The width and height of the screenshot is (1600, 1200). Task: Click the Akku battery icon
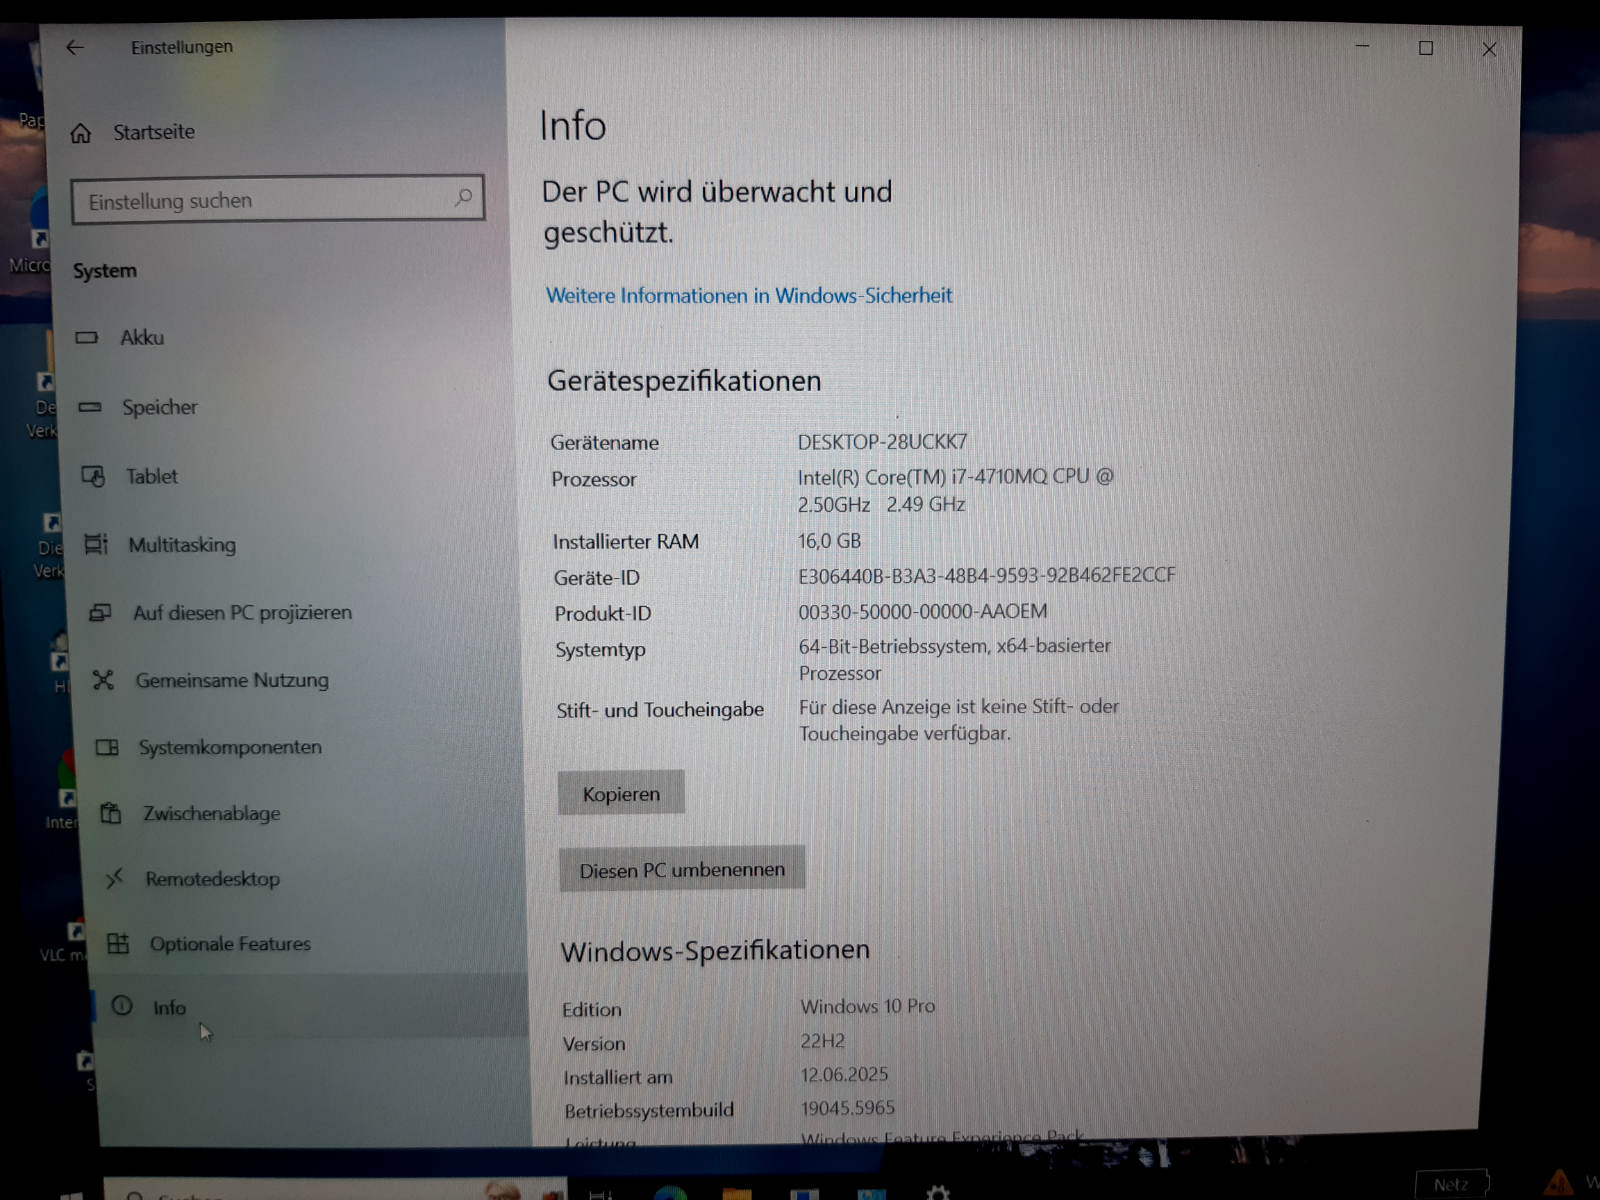87,338
